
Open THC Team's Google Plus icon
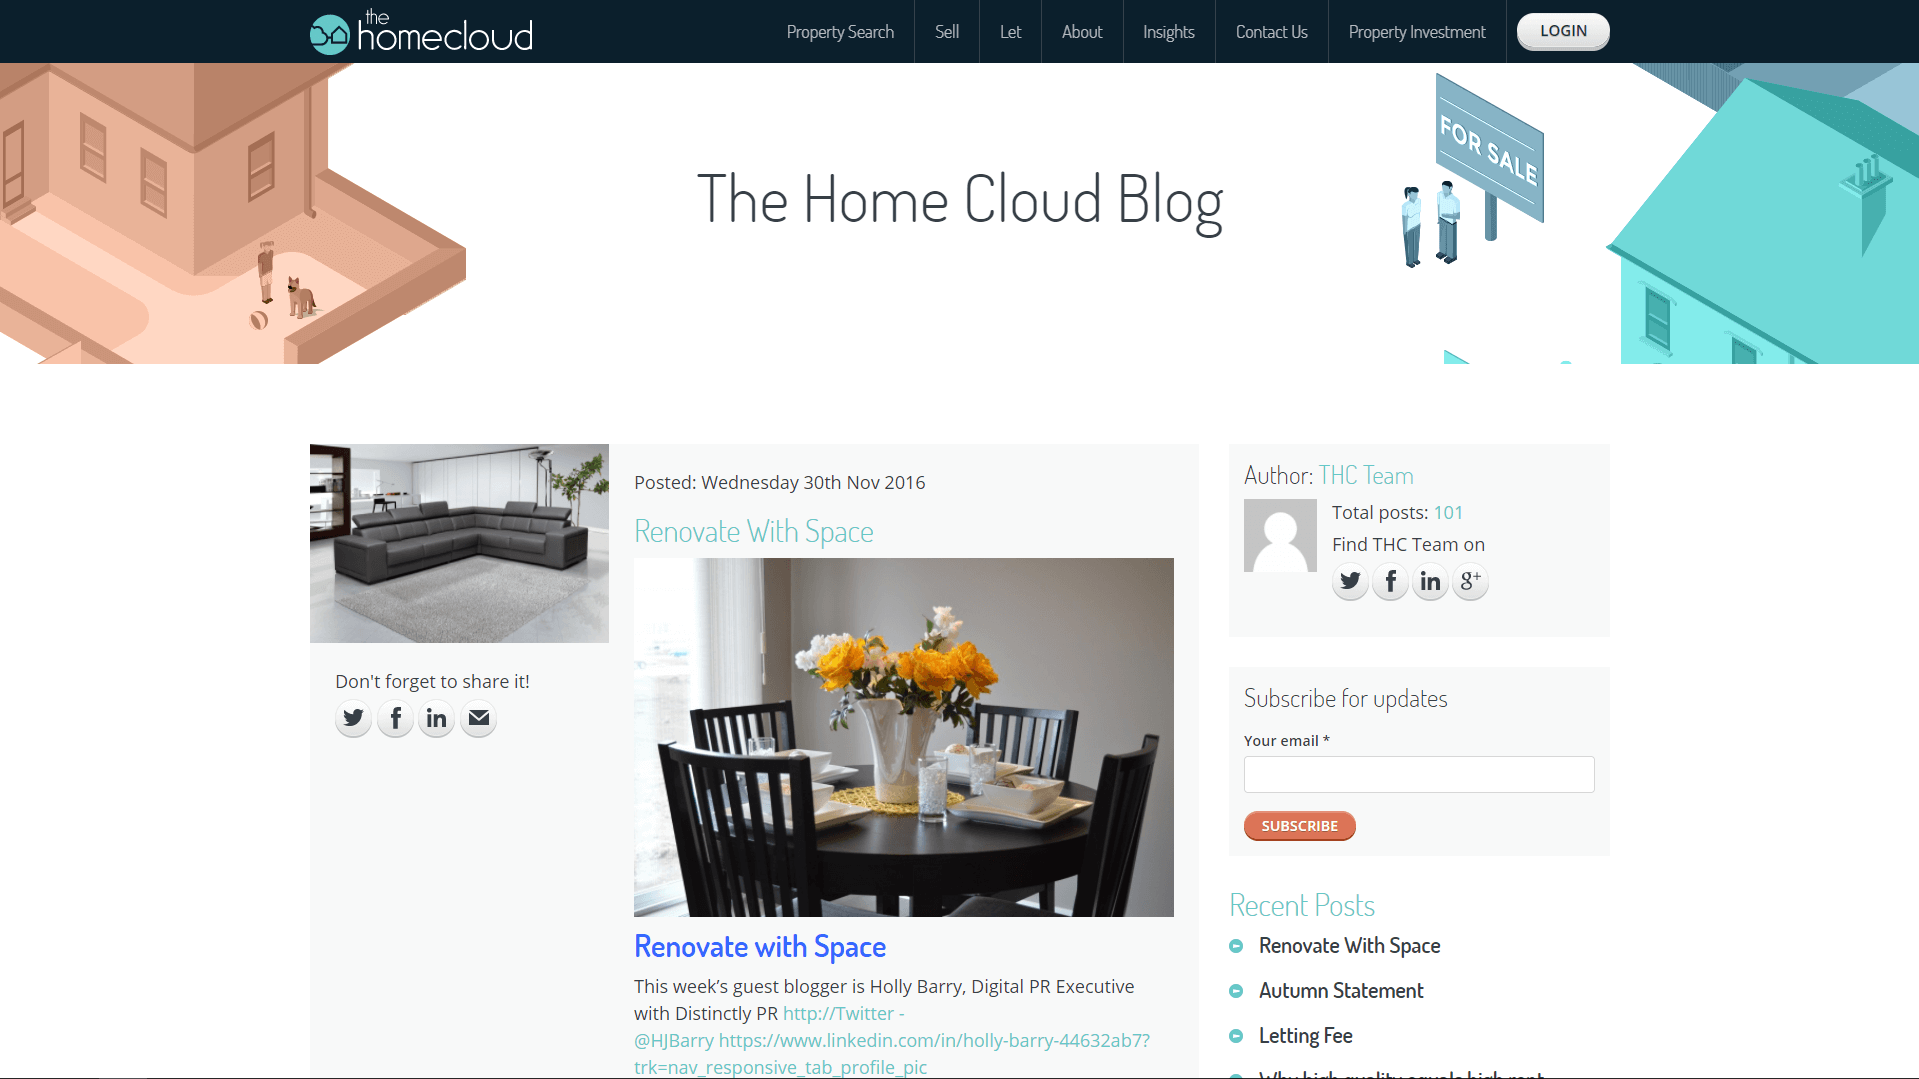point(1470,581)
